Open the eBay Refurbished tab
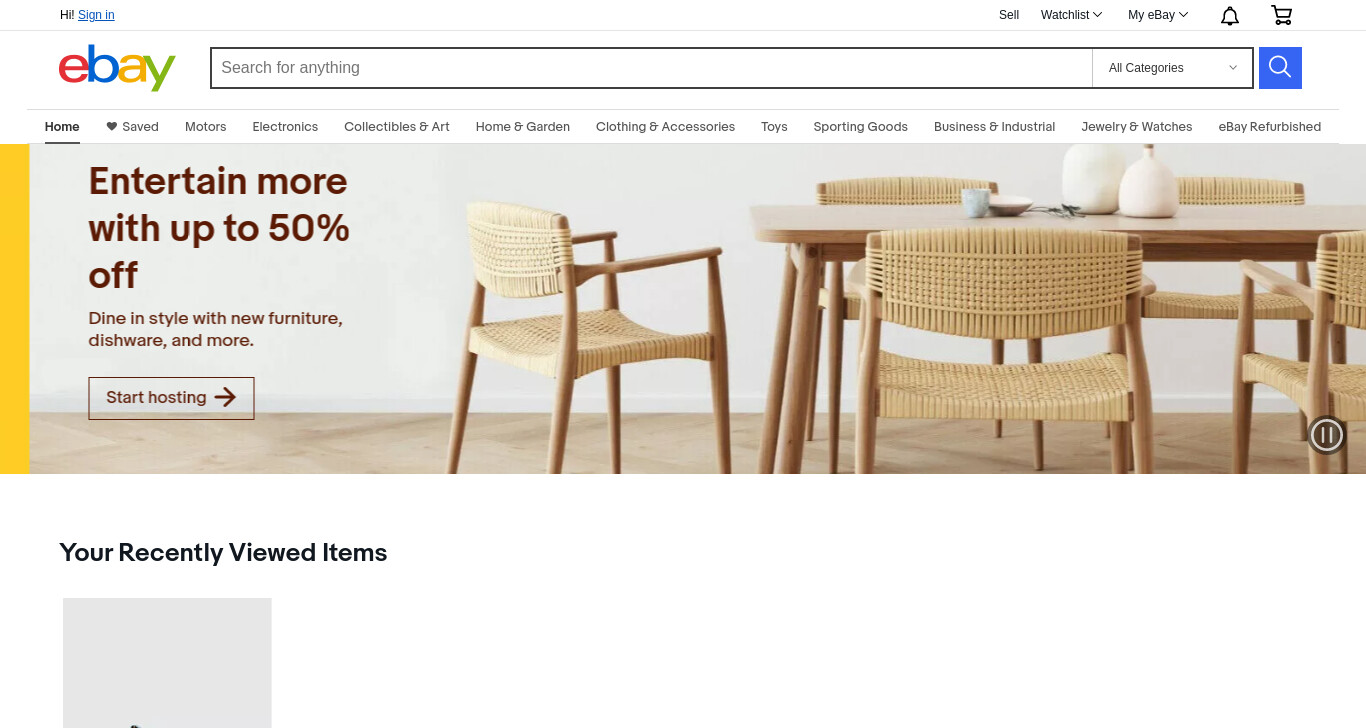The image size is (1366, 728). [1270, 127]
